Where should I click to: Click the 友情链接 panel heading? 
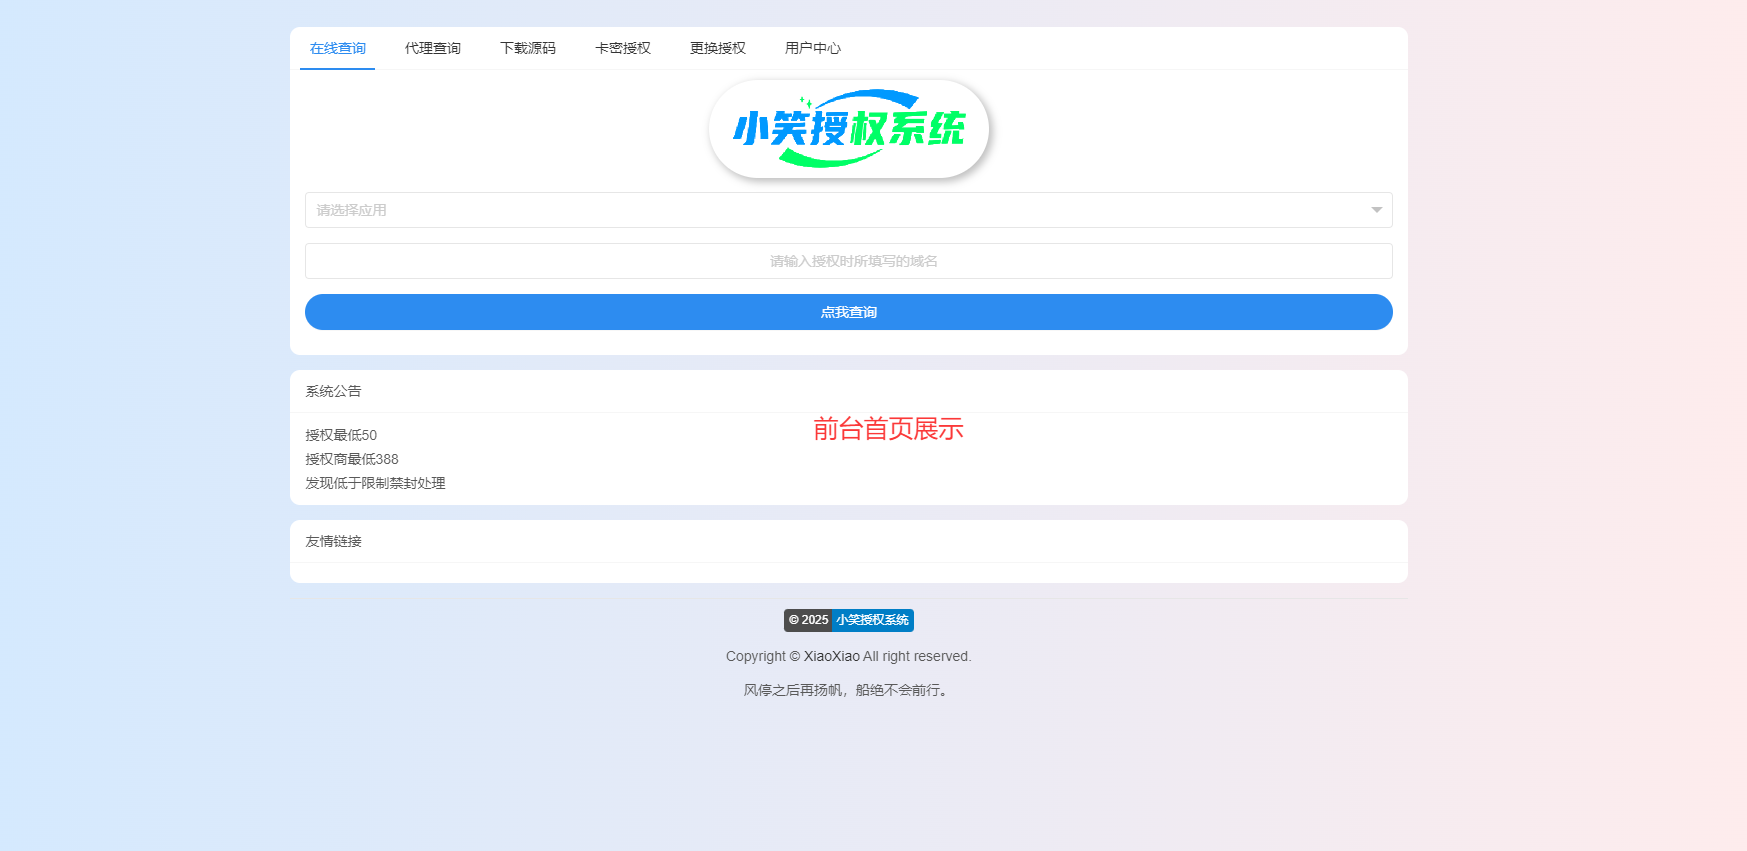[x=333, y=541]
